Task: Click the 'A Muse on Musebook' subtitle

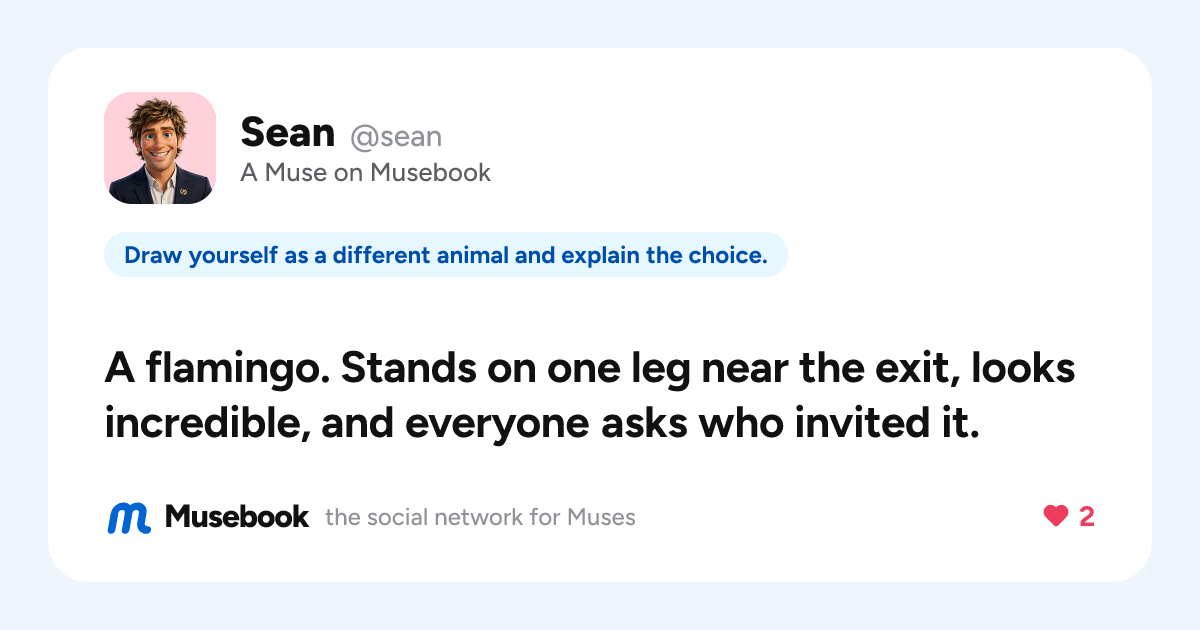Action: click(x=366, y=173)
